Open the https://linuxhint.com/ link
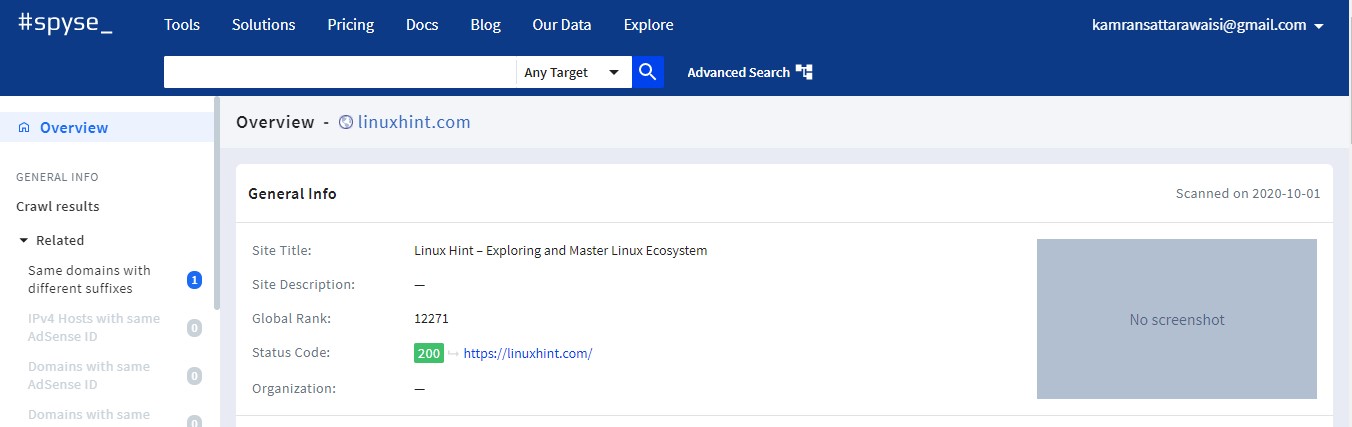 click(528, 353)
